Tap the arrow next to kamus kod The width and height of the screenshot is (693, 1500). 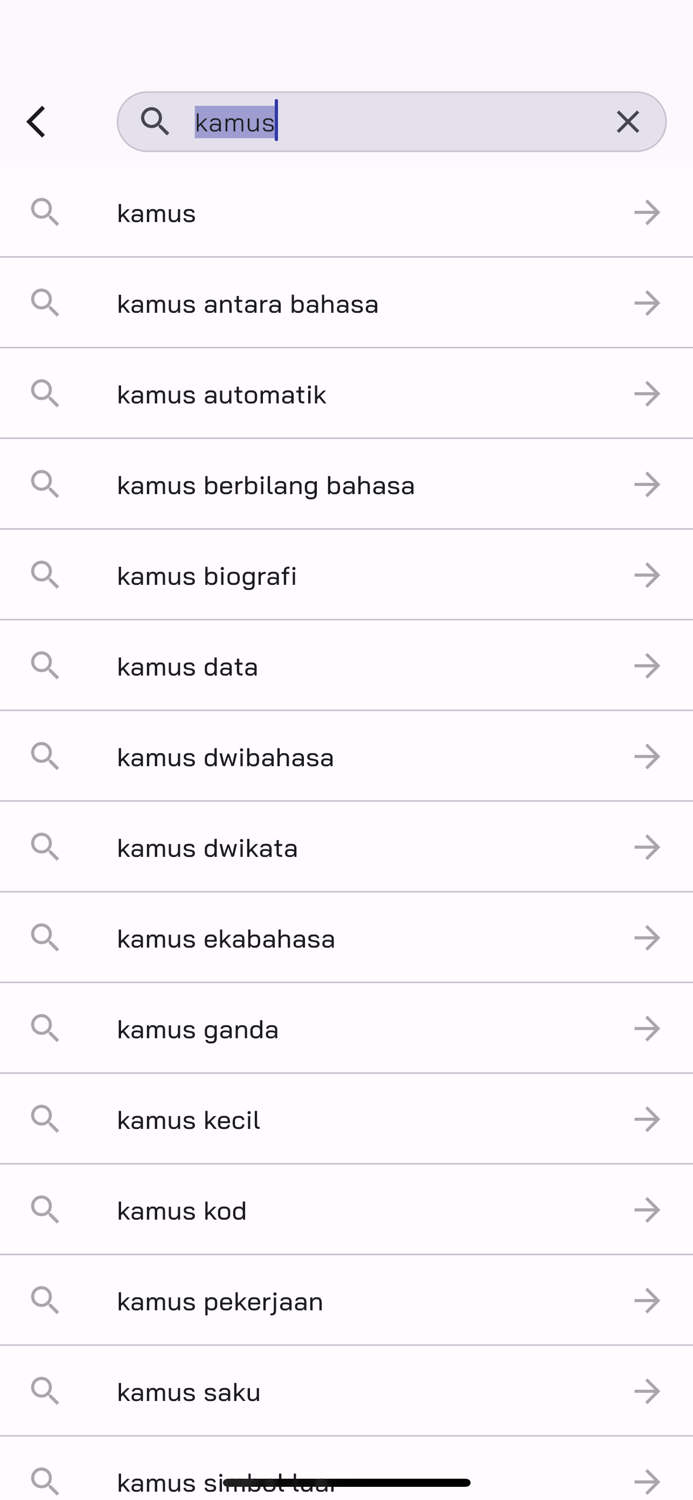coord(647,1209)
